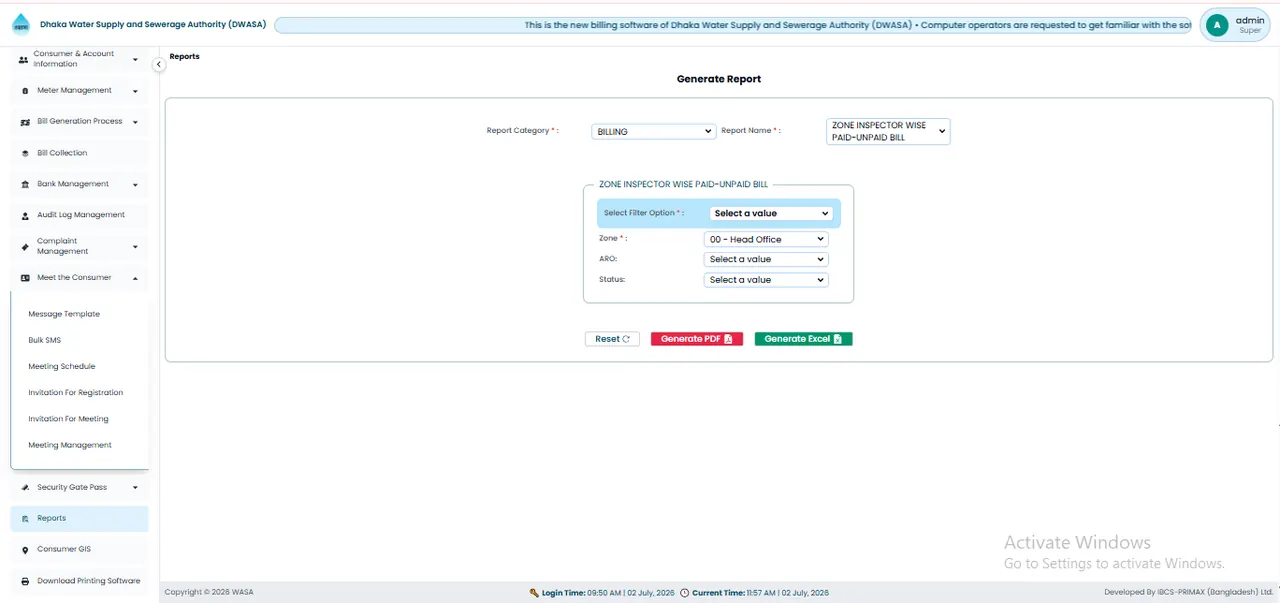The image size is (1280, 603).
Task: Click the Reports breadcrumb text
Action: tap(184, 57)
